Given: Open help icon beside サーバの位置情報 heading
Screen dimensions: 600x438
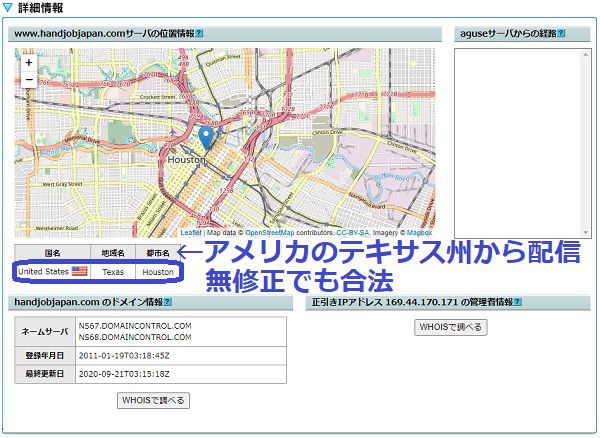Looking at the screenshot, I should 199,34.
